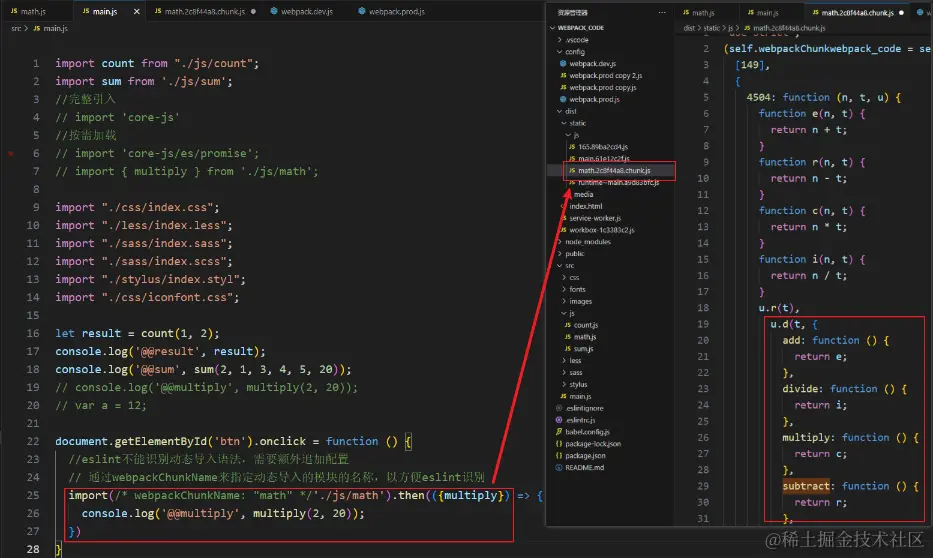The width and height of the screenshot is (933, 558).
Task: Click import count statement on line 1
Action: tap(157, 63)
